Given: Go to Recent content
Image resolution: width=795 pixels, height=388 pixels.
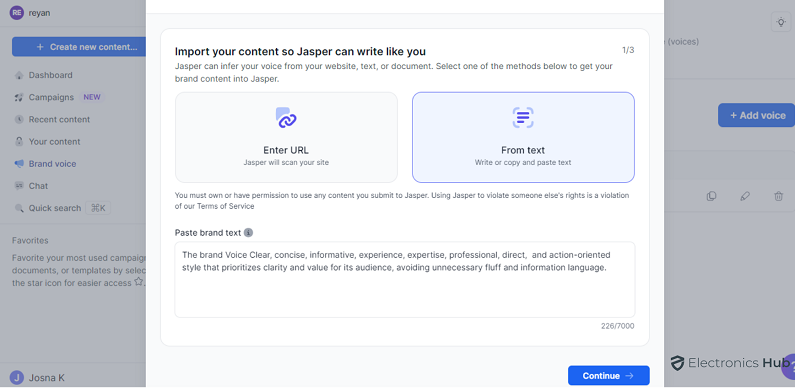Looking at the screenshot, I should pos(59,120).
